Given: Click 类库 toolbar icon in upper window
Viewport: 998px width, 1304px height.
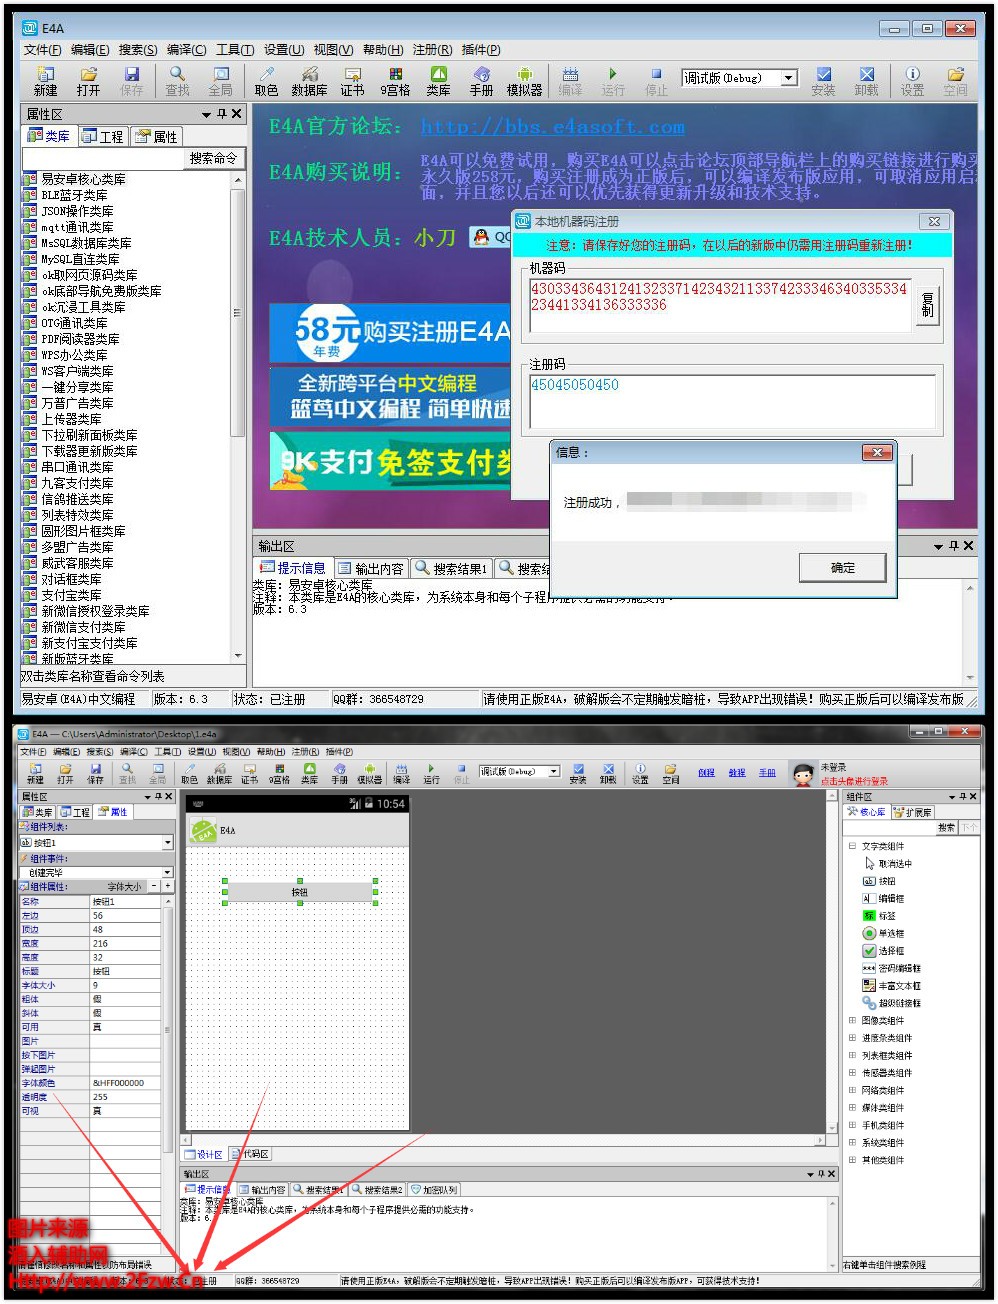Looking at the screenshot, I should 438,81.
